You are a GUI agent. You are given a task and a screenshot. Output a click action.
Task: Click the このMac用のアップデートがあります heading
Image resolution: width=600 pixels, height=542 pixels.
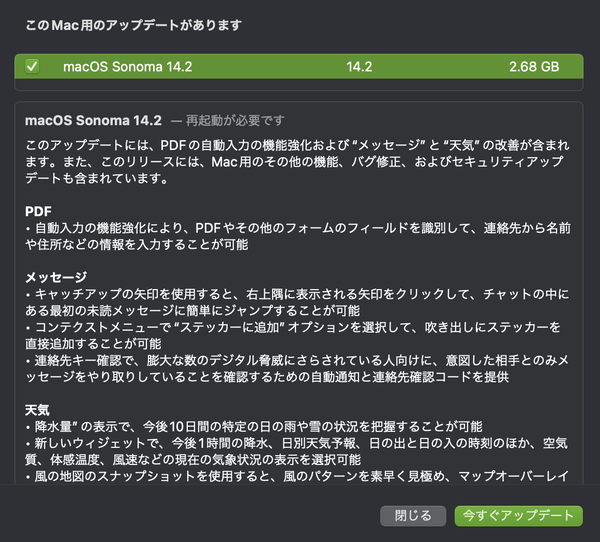tap(134, 25)
